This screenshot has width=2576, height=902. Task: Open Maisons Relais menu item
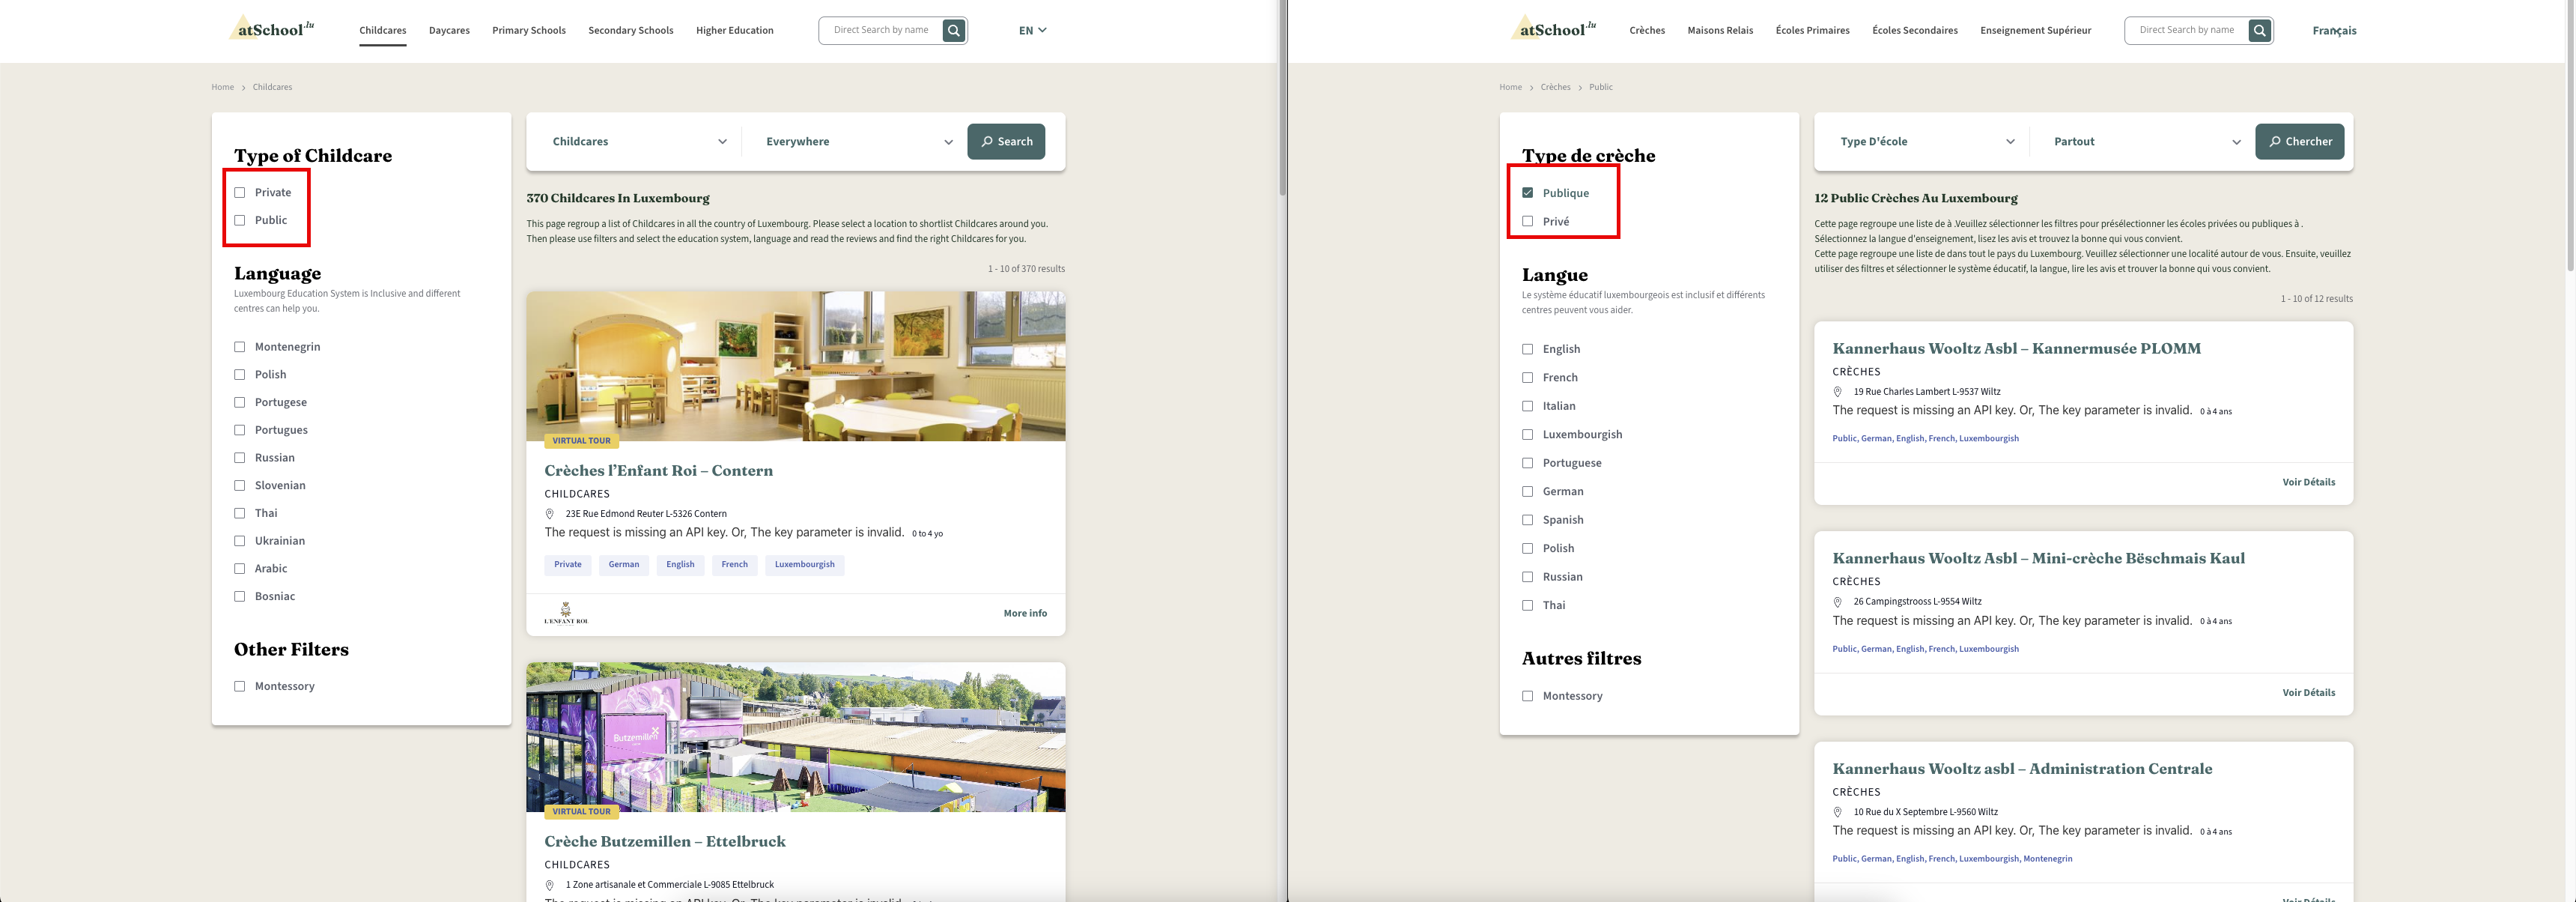(x=1720, y=30)
